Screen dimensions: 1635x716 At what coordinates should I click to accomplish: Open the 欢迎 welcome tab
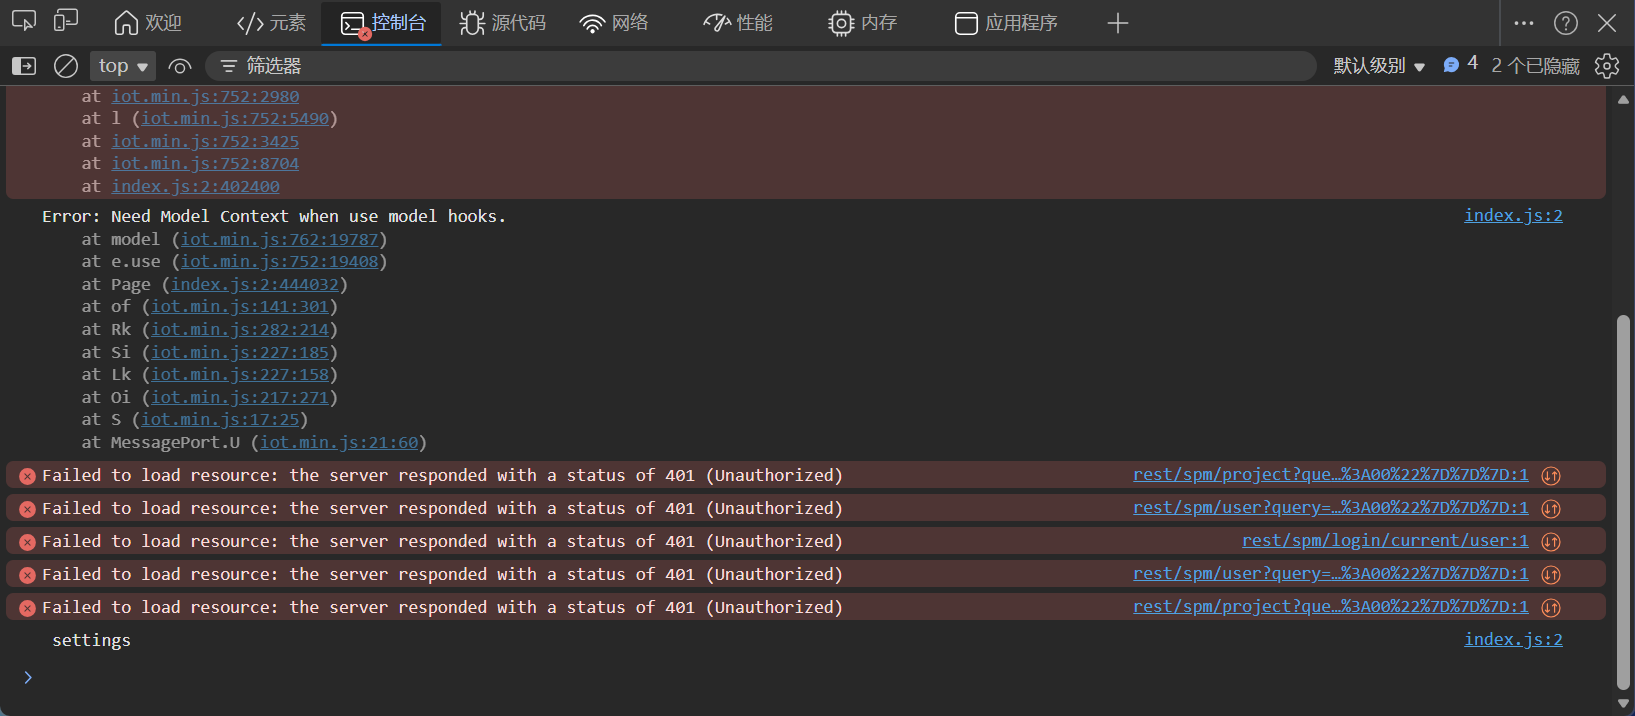(148, 23)
